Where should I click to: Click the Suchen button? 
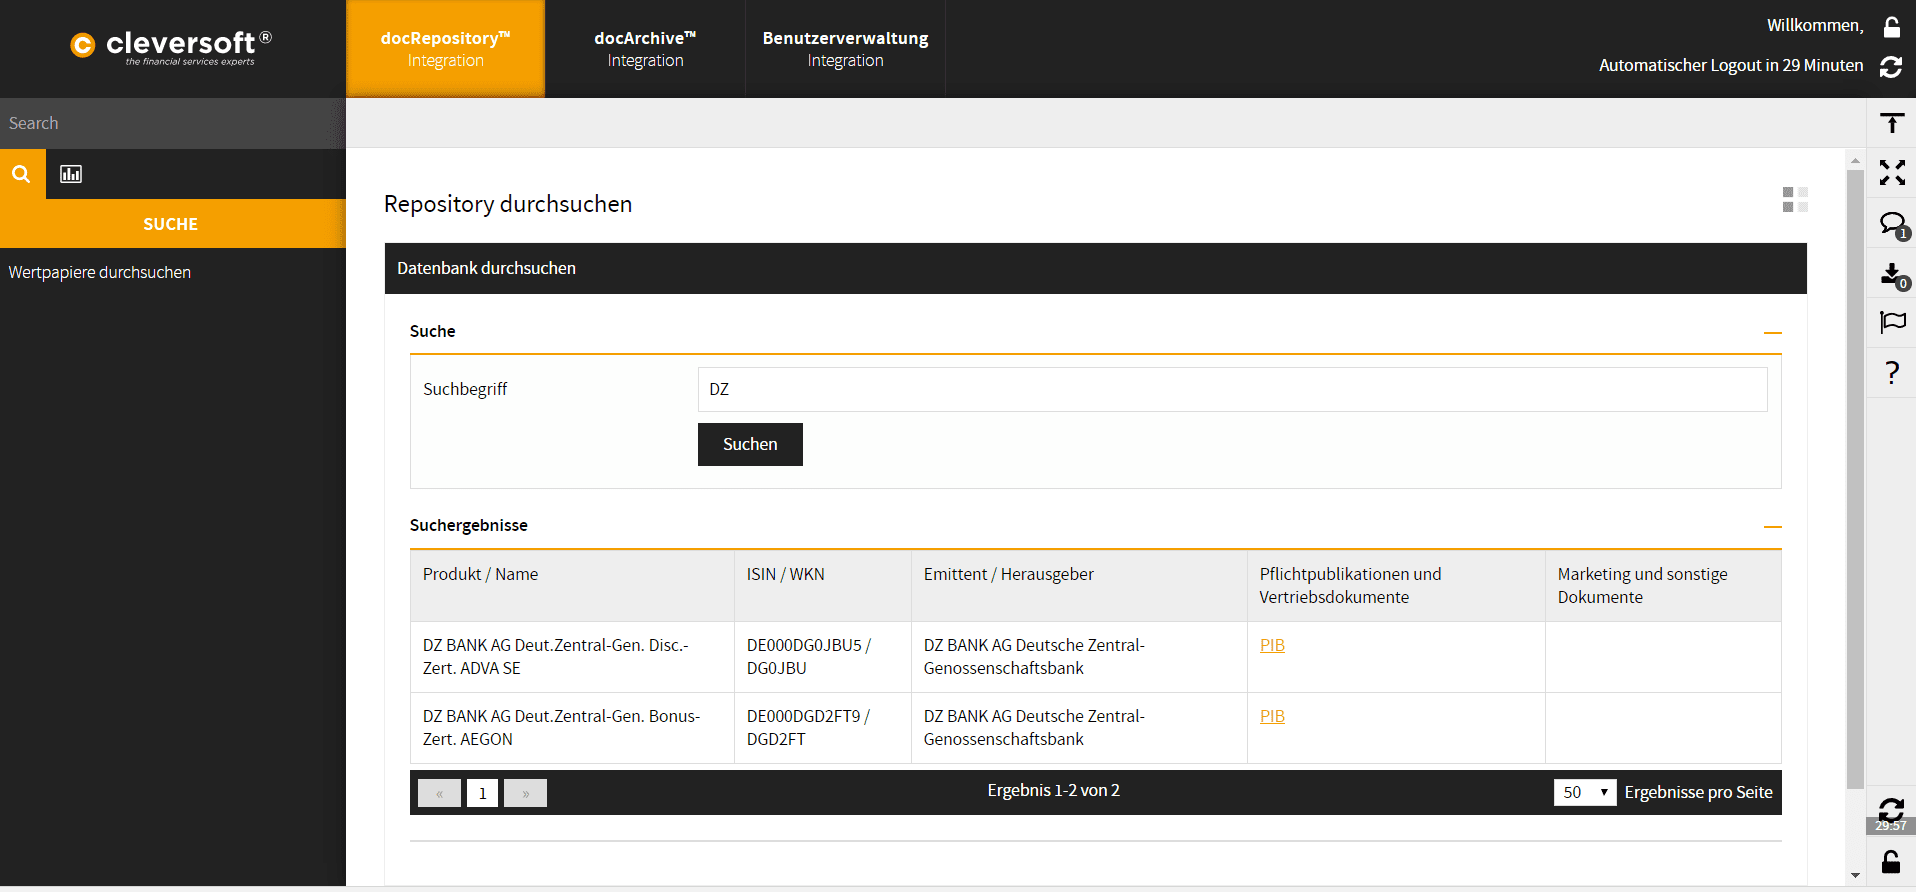pos(750,444)
